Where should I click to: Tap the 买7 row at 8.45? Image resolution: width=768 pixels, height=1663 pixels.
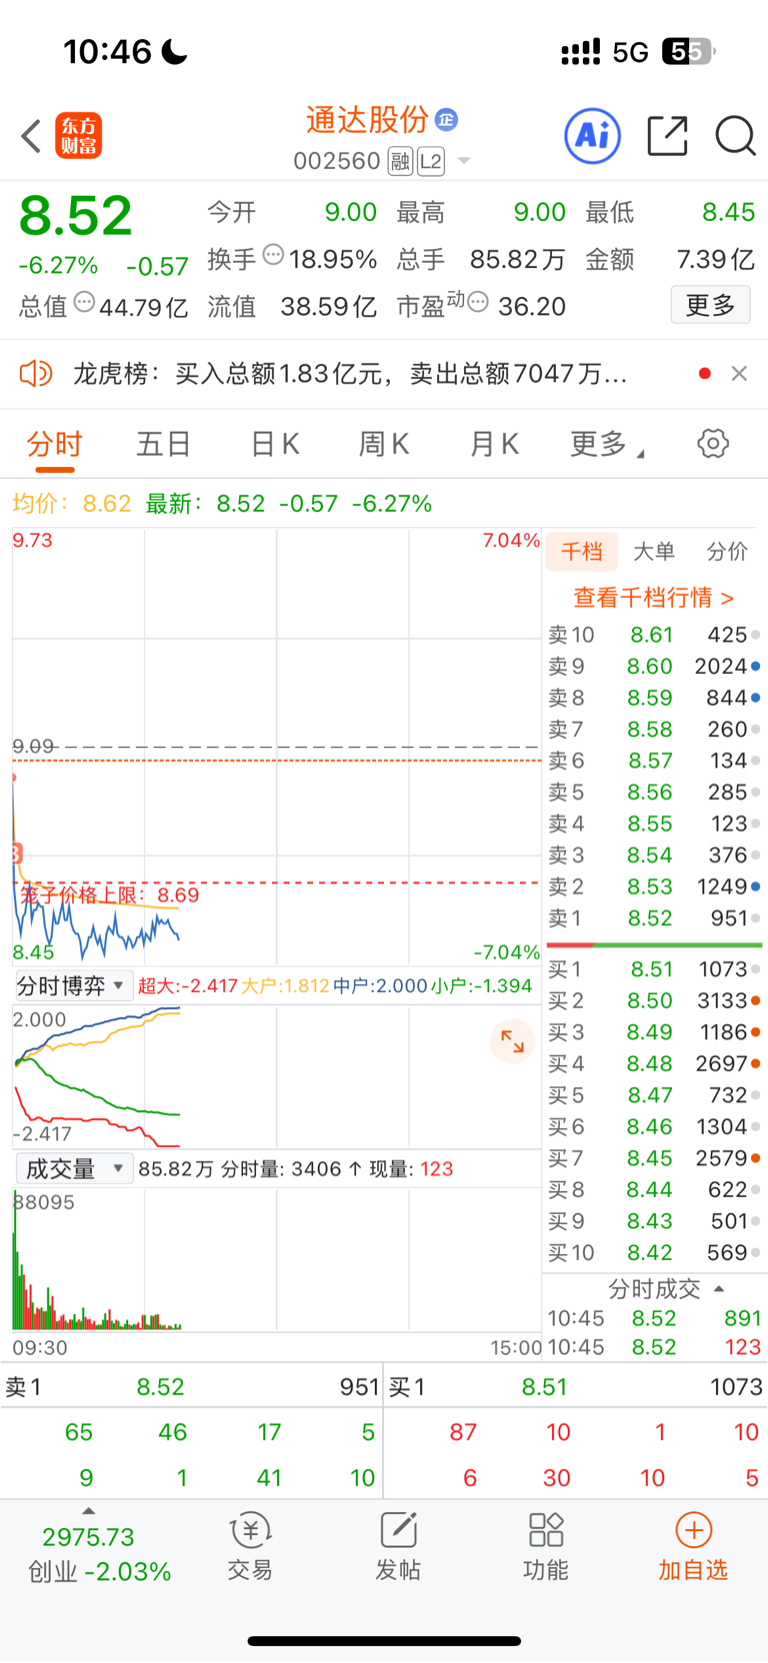[x=655, y=1158]
